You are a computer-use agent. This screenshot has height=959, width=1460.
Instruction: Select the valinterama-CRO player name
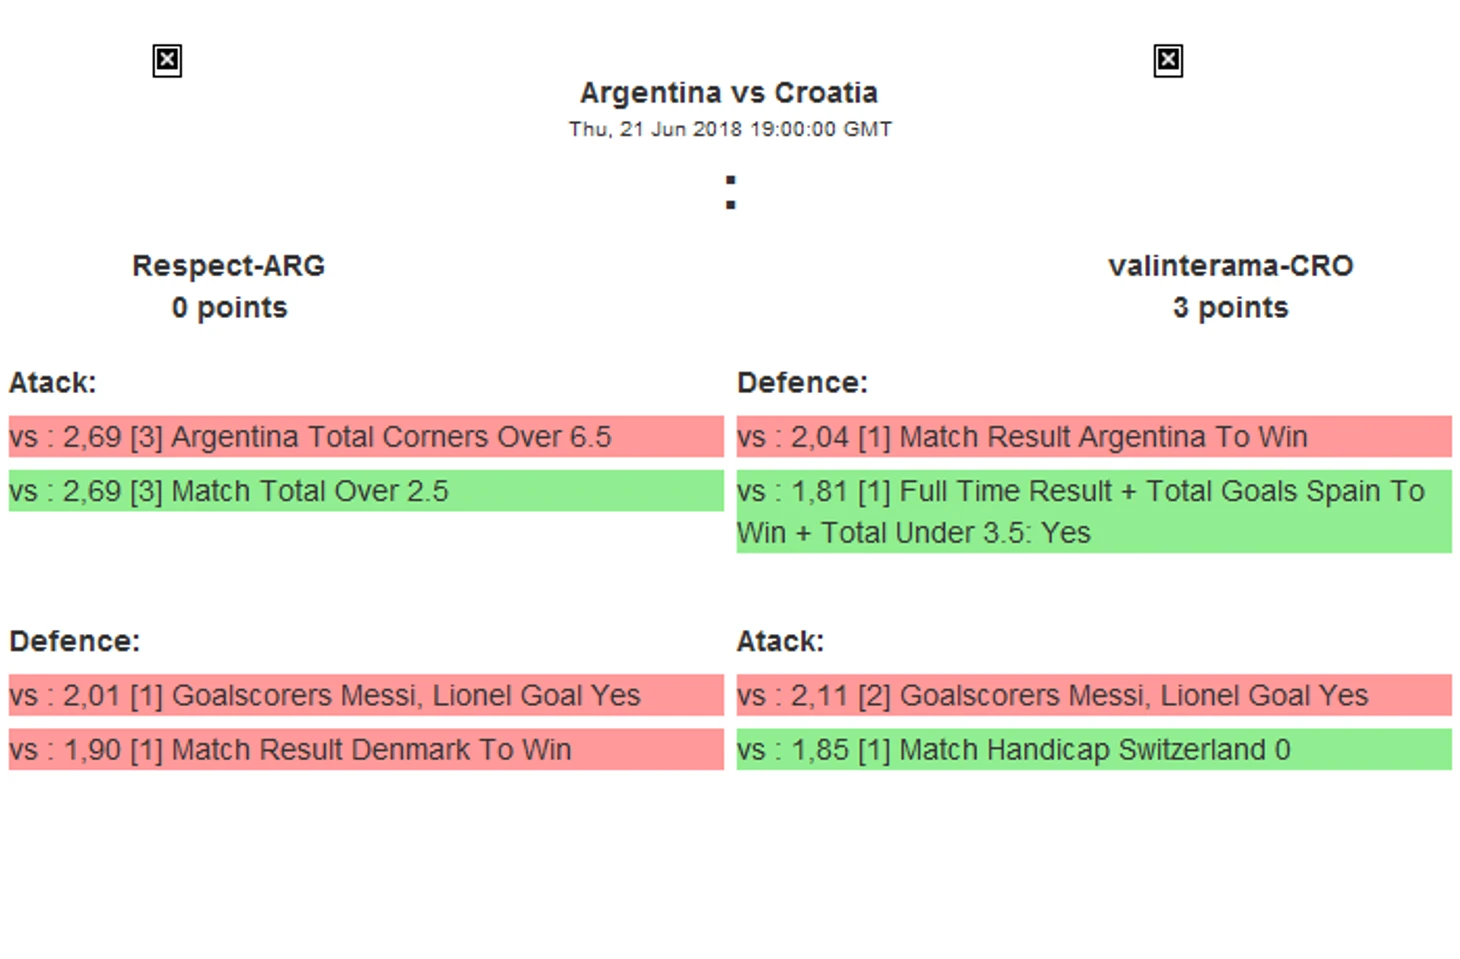[x=1230, y=266]
